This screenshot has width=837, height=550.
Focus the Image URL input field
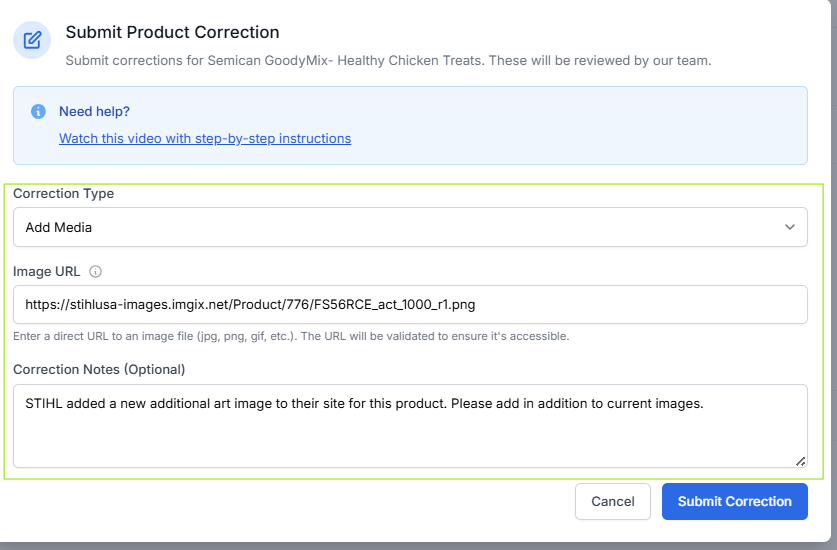click(410, 304)
